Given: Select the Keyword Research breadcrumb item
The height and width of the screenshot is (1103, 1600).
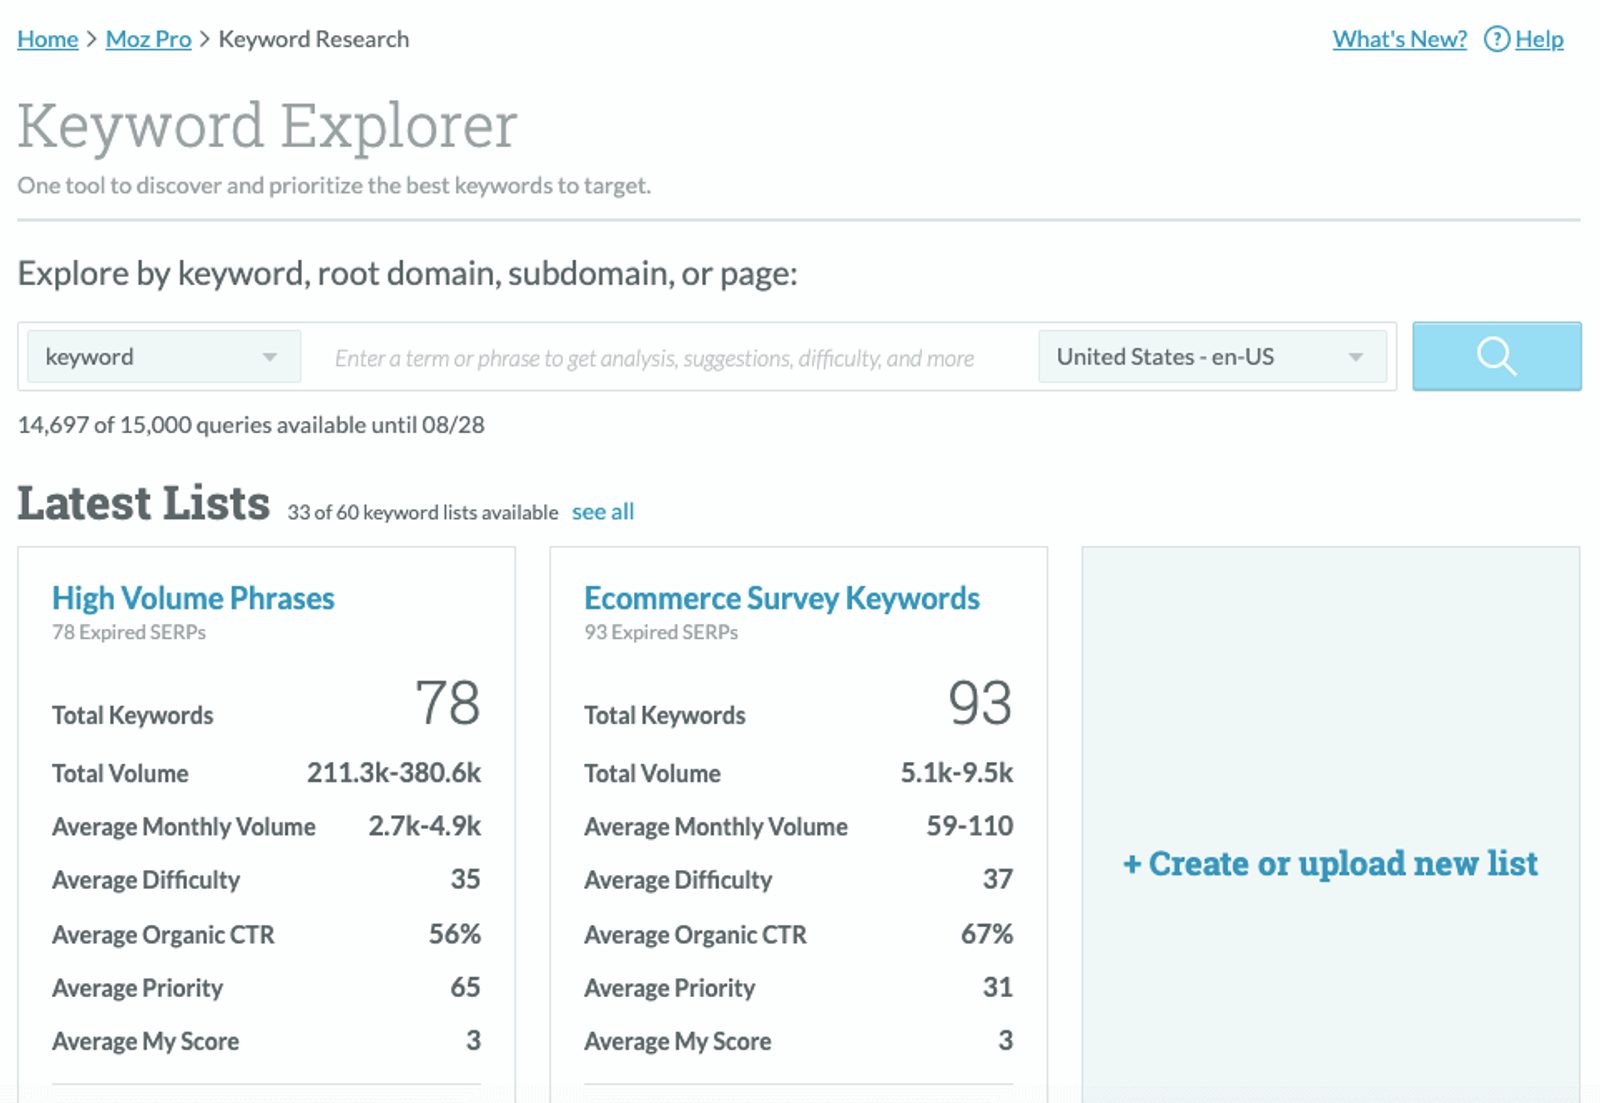Looking at the screenshot, I should click(314, 39).
